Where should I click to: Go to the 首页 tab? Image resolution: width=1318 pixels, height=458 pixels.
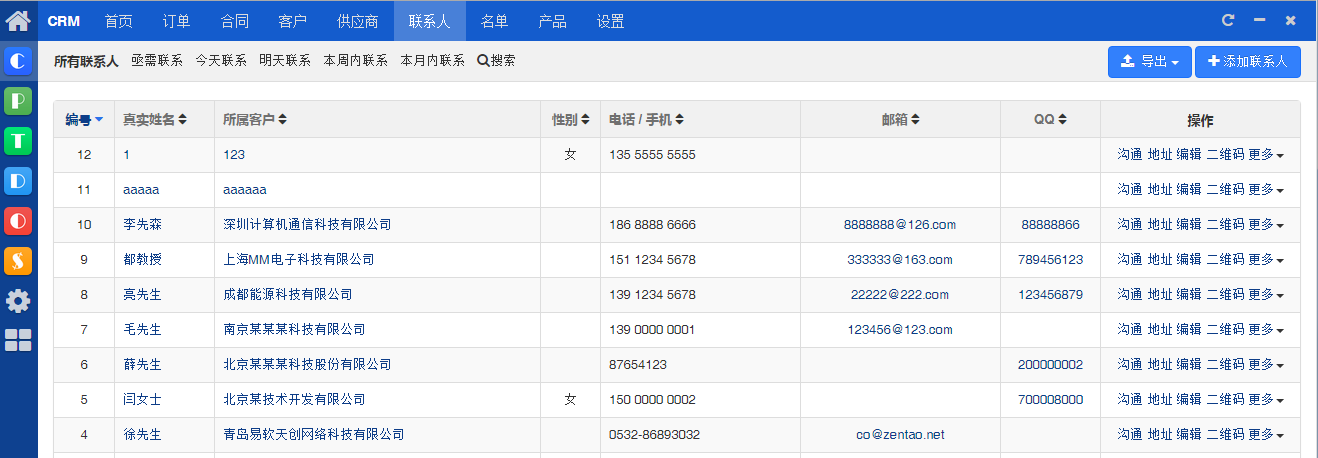[118, 21]
